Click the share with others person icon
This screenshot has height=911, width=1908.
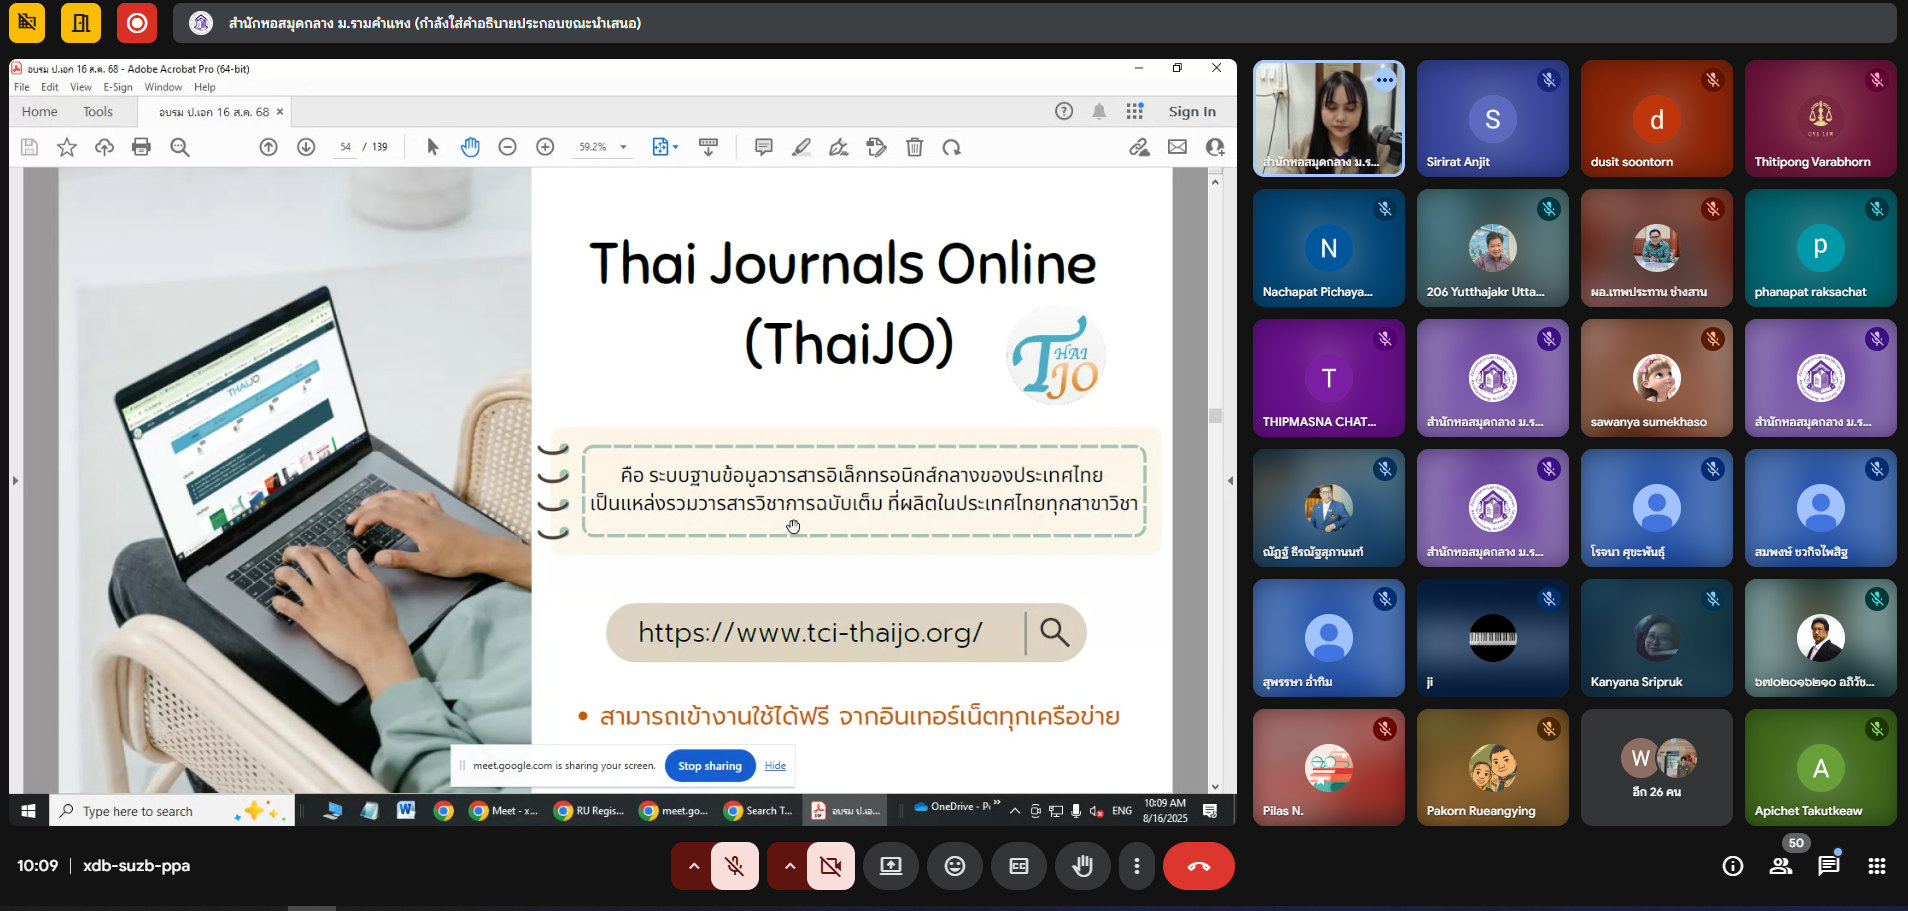point(1215,147)
